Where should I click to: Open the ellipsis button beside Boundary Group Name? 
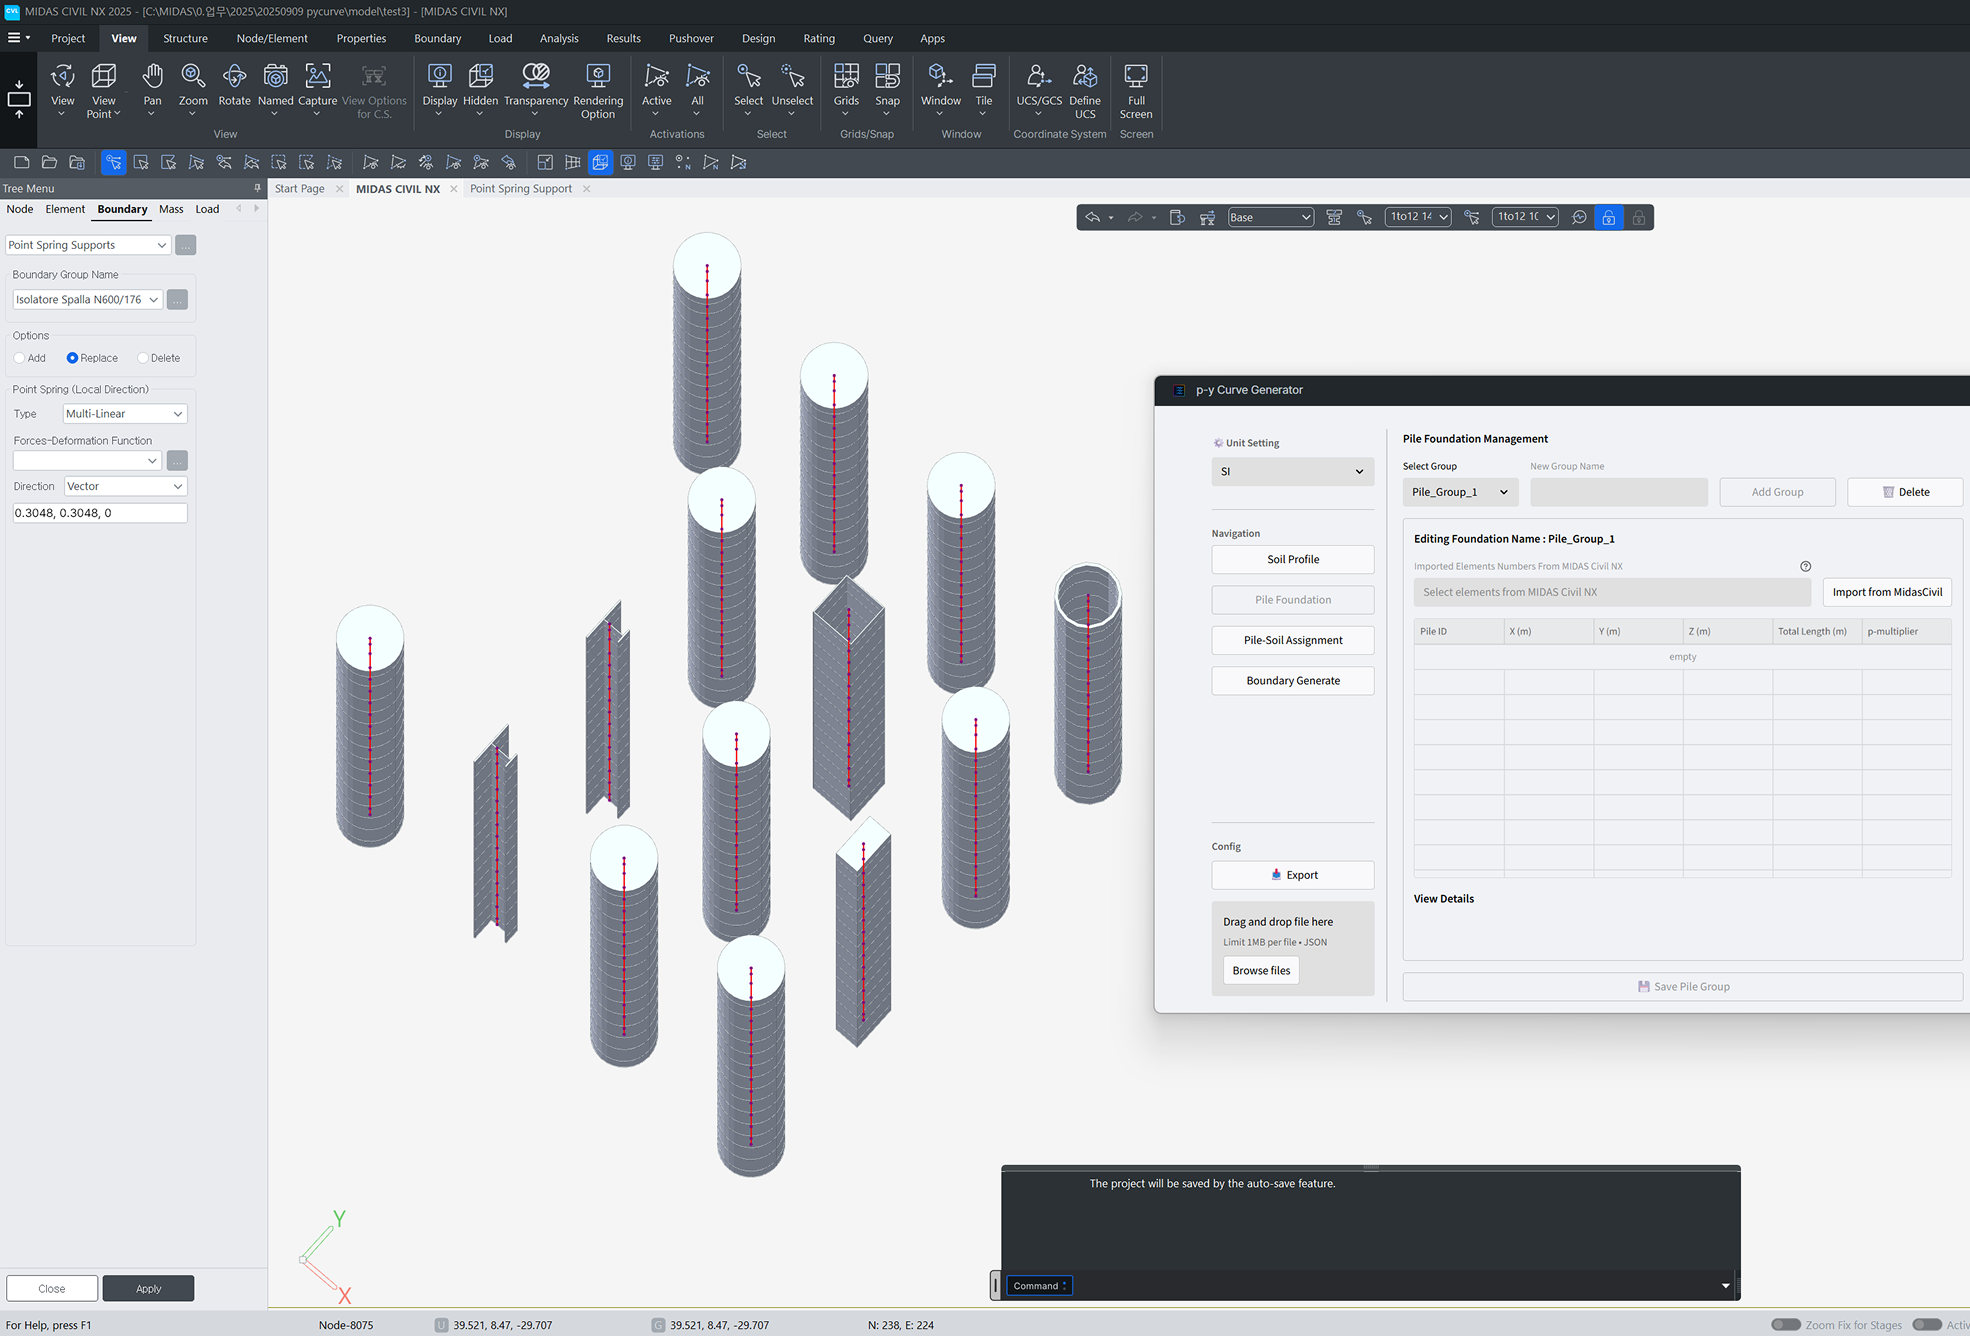coord(177,299)
